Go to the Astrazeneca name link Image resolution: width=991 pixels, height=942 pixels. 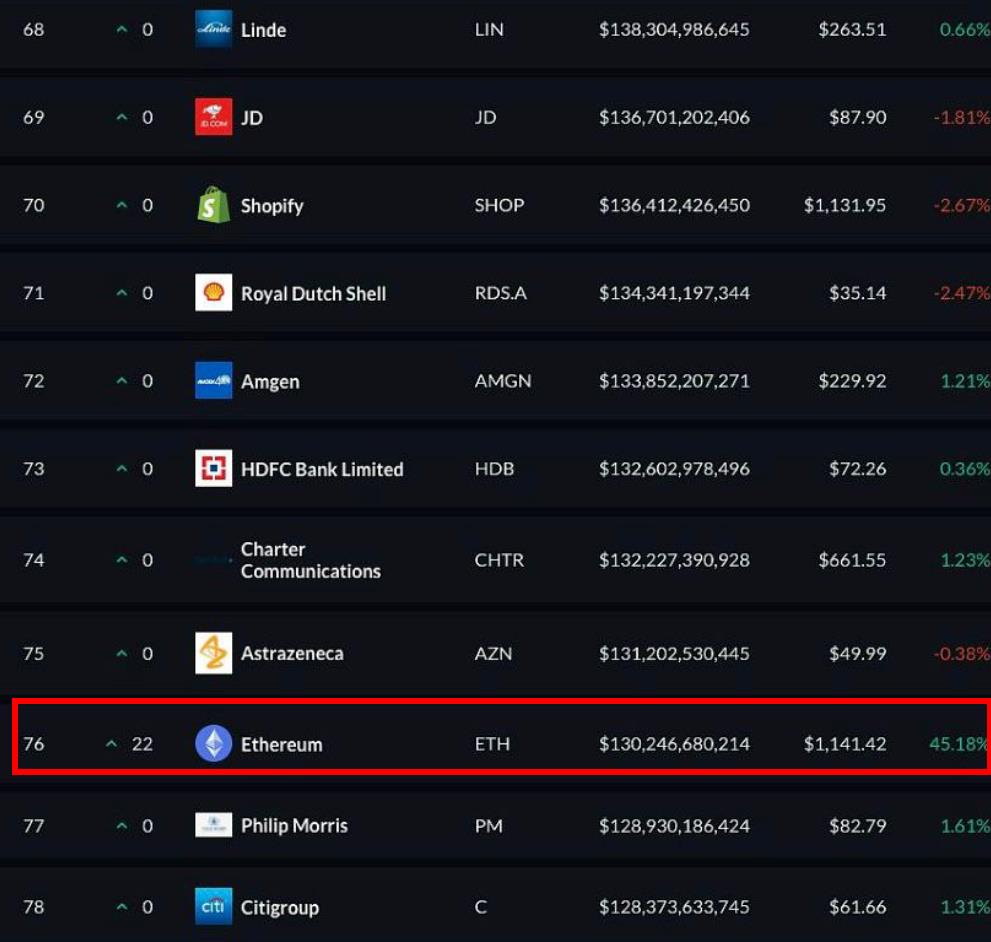pyautogui.click(x=292, y=653)
